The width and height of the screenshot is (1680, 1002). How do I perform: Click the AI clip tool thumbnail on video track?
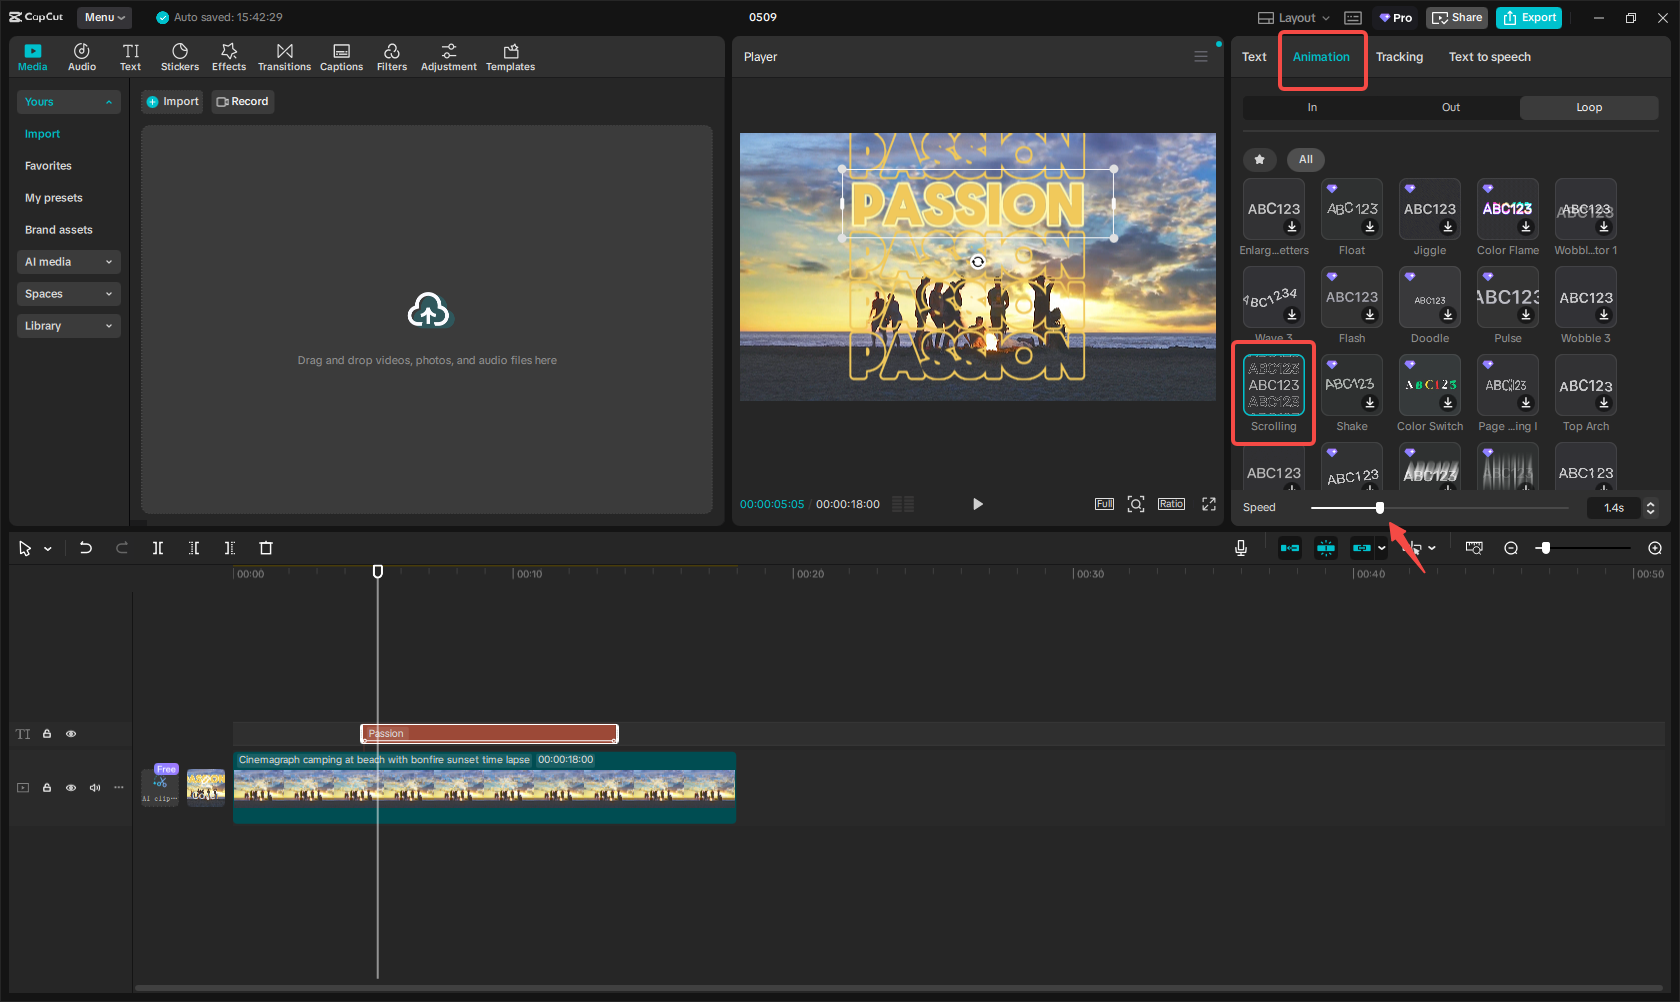pyautogui.click(x=160, y=785)
